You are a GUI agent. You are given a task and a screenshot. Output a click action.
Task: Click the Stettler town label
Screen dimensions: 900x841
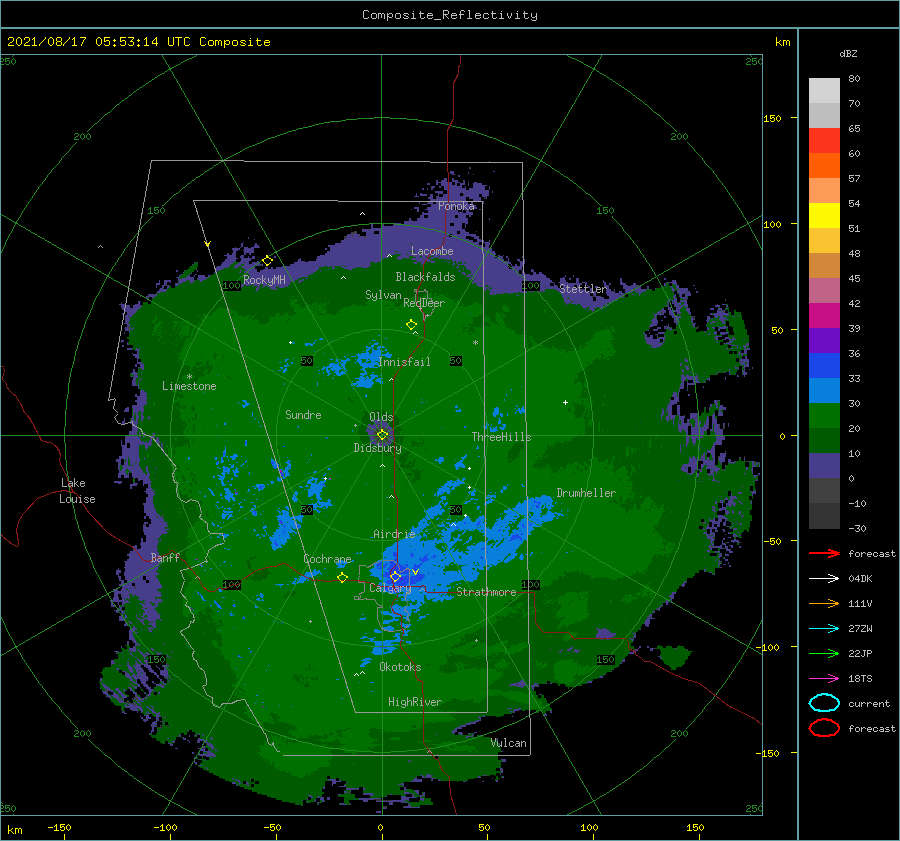[x=583, y=289]
